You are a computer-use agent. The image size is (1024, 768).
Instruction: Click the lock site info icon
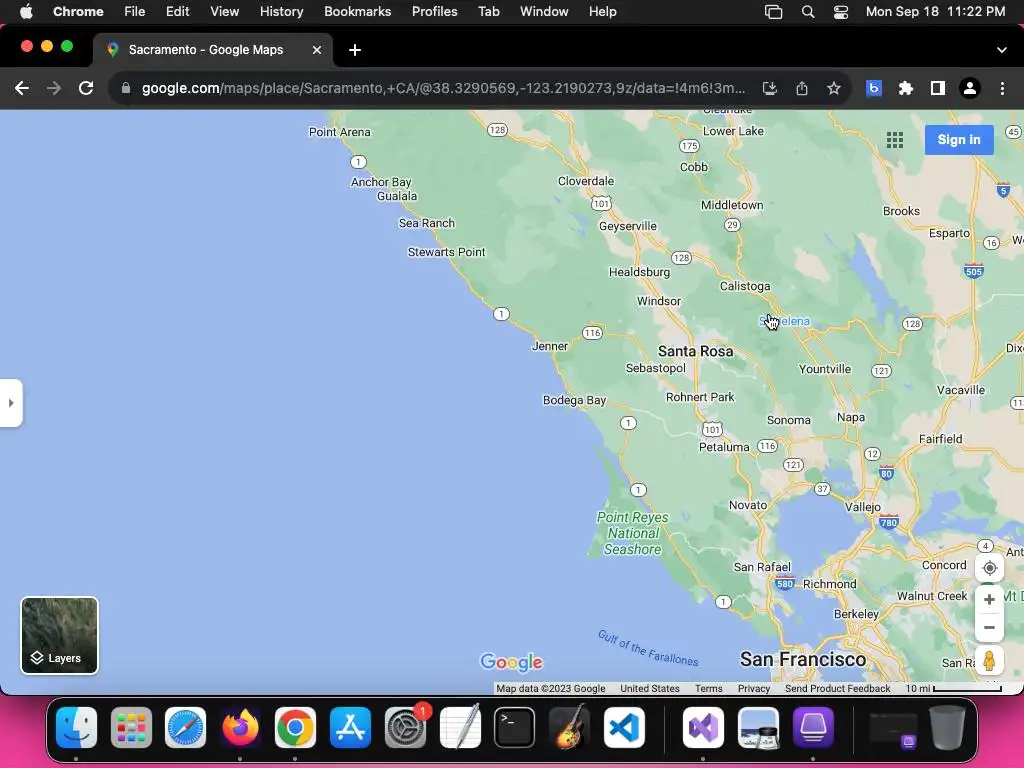coord(125,88)
